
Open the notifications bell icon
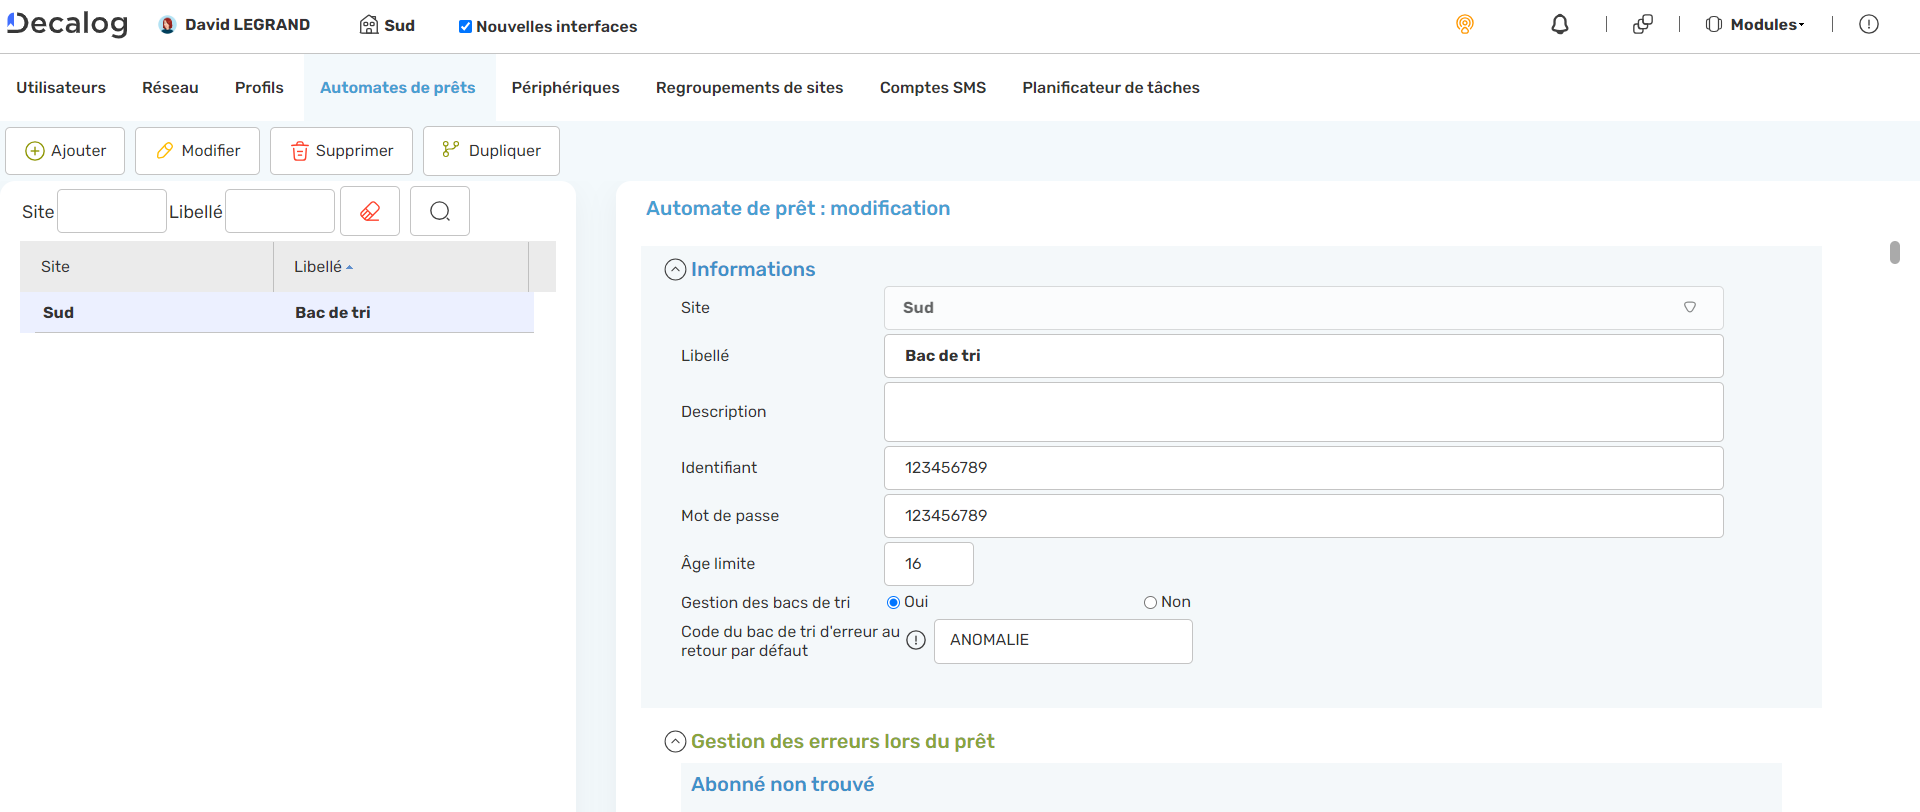(1559, 25)
